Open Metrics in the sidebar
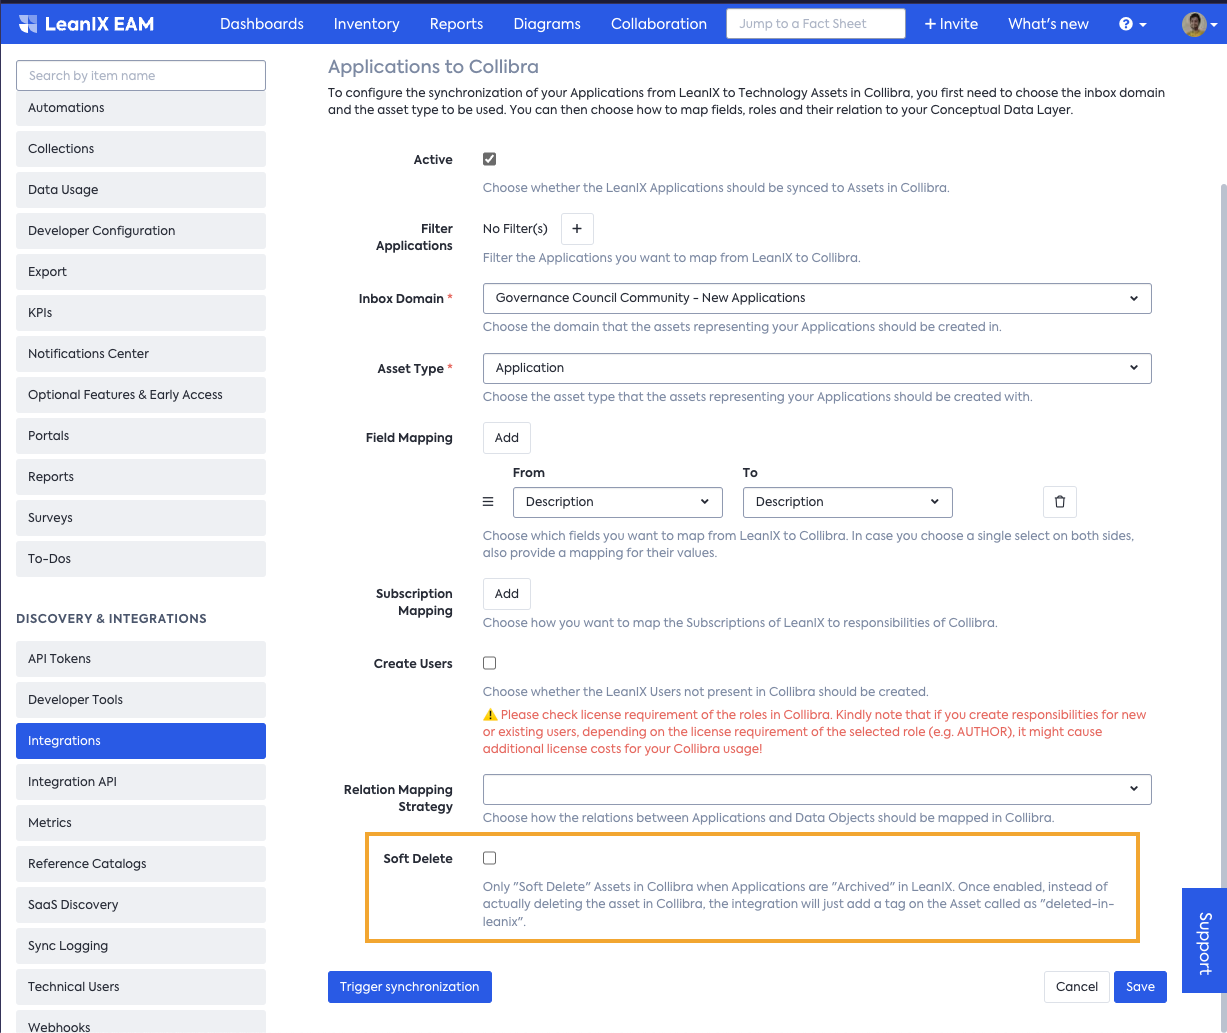This screenshot has width=1227, height=1033. tap(141, 823)
